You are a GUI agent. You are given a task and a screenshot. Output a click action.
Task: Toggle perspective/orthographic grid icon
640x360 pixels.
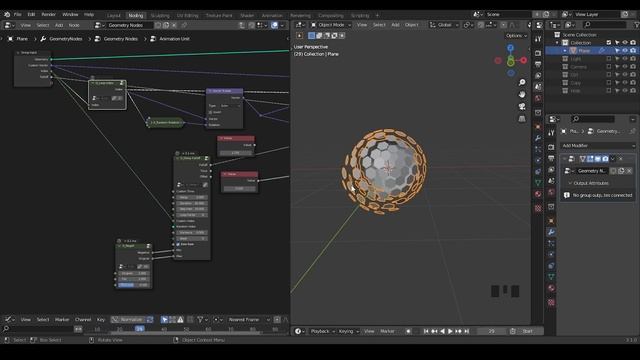(x=522, y=119)
